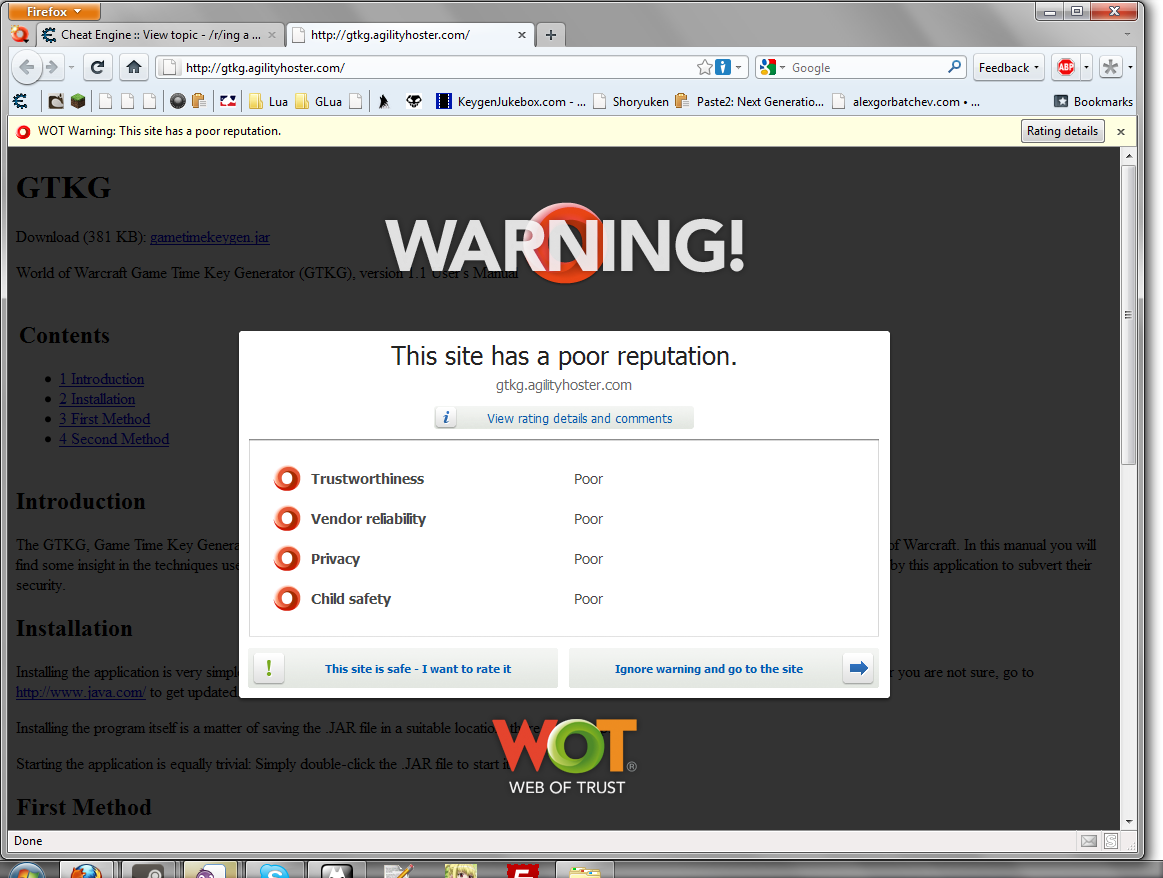
Task: Go back to the previous page
Action: 27,67
